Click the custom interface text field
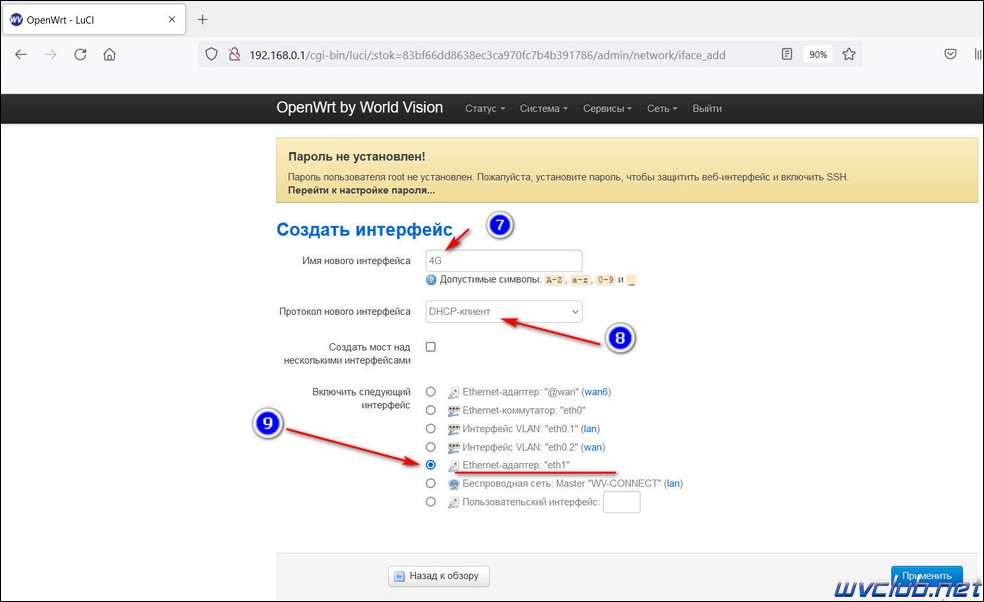 621,502
